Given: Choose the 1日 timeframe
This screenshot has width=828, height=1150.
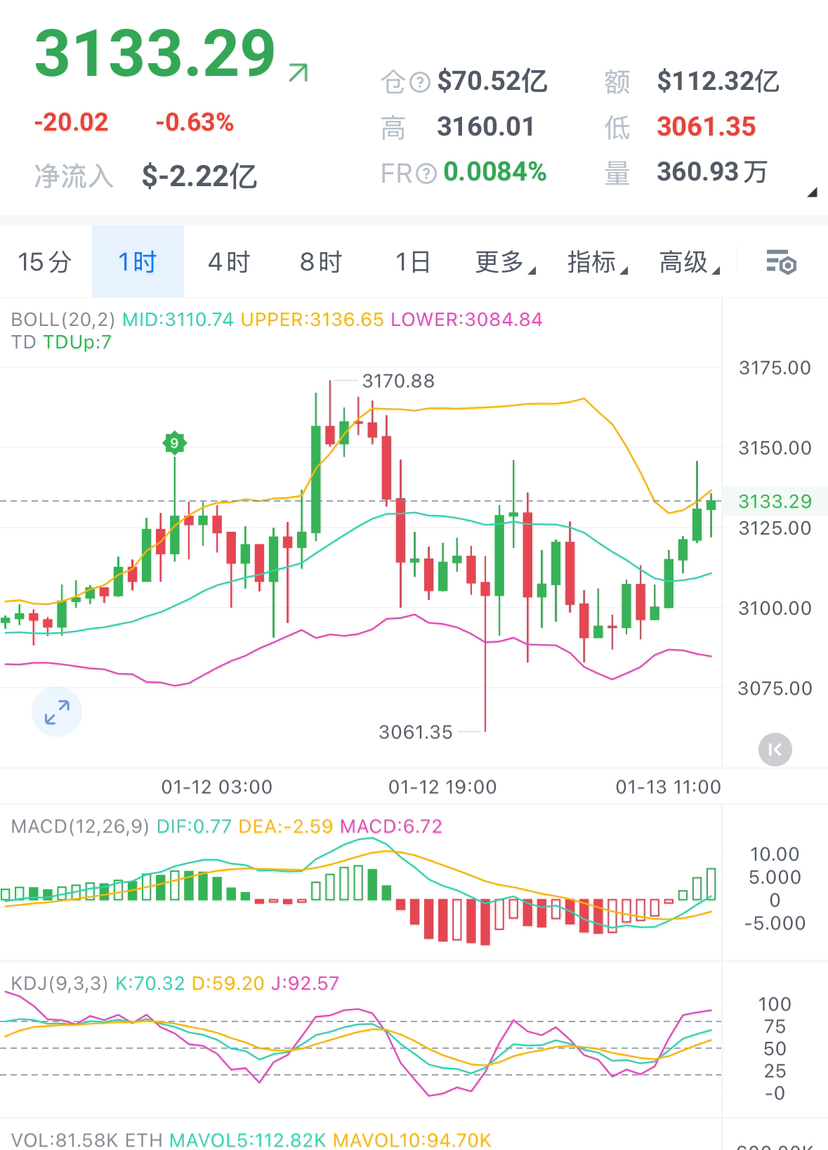Looking at the screenshot, I should [x=413, y=263].
